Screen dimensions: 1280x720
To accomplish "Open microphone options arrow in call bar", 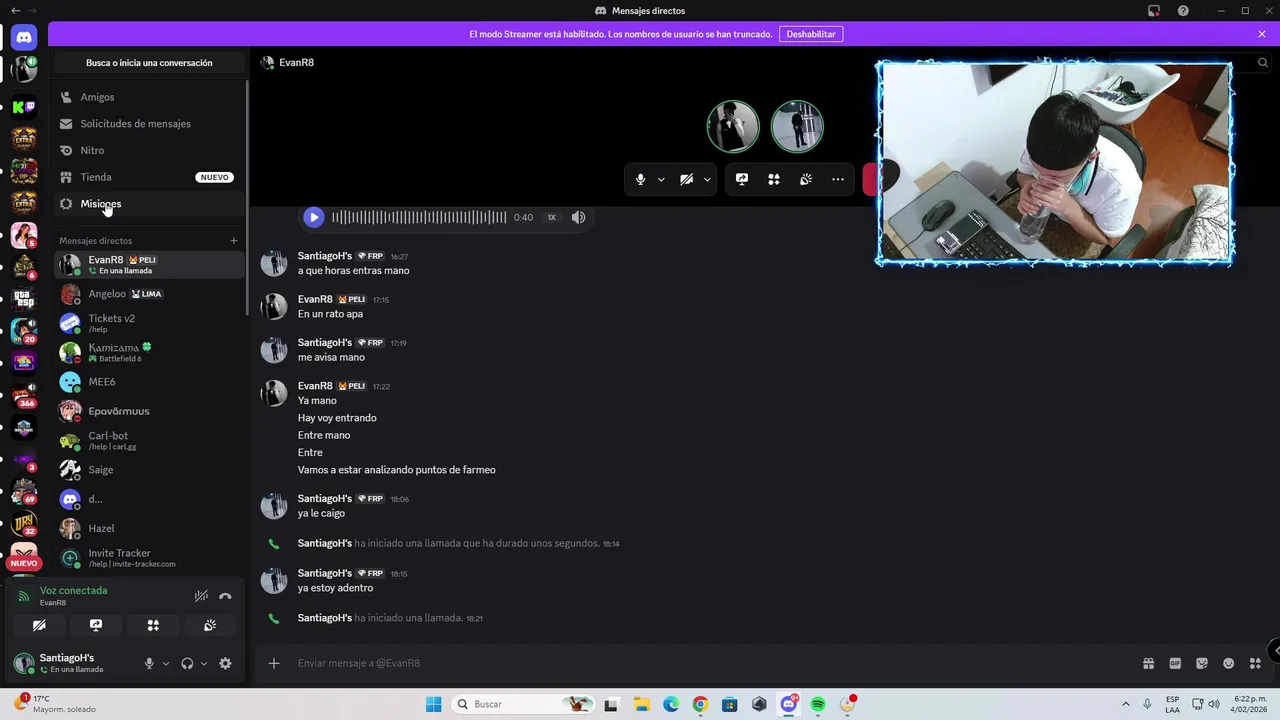I will [x=661, y=180].
